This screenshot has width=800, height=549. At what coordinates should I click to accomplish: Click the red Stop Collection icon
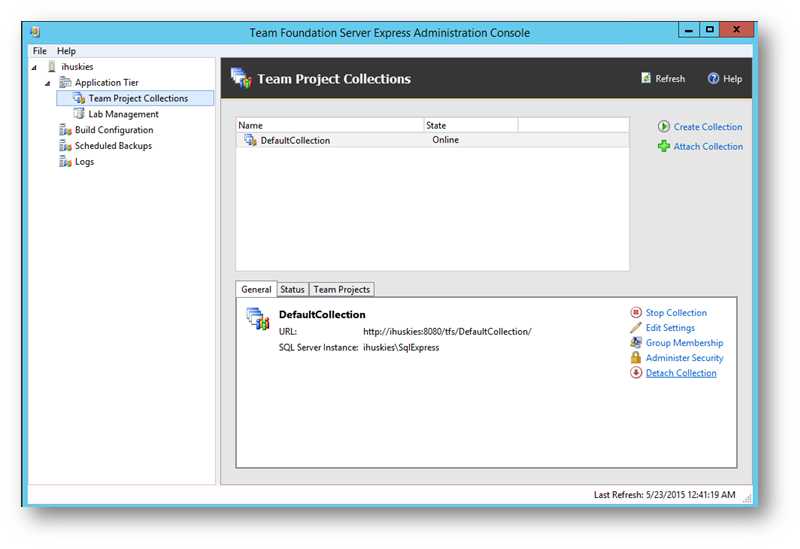[x=636, y=312]
